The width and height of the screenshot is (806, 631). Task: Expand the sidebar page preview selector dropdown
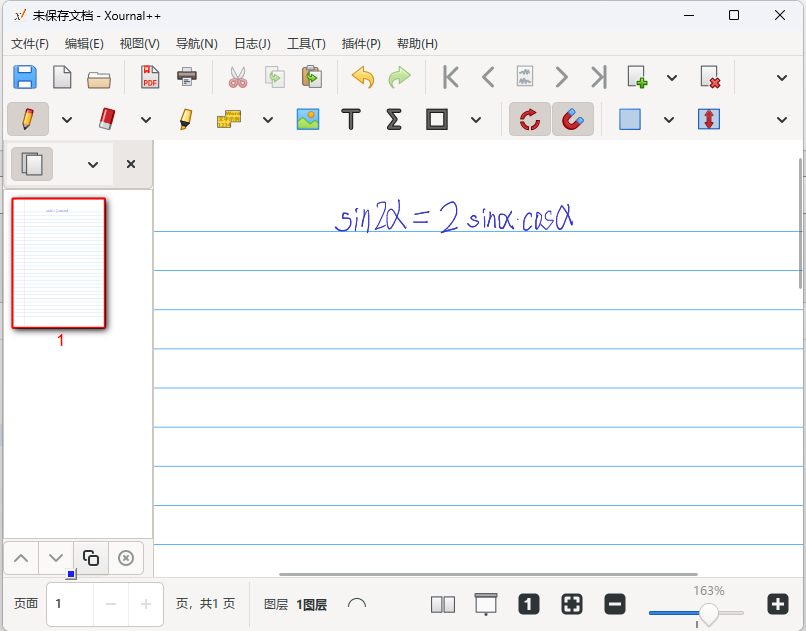tap(93, 164)
